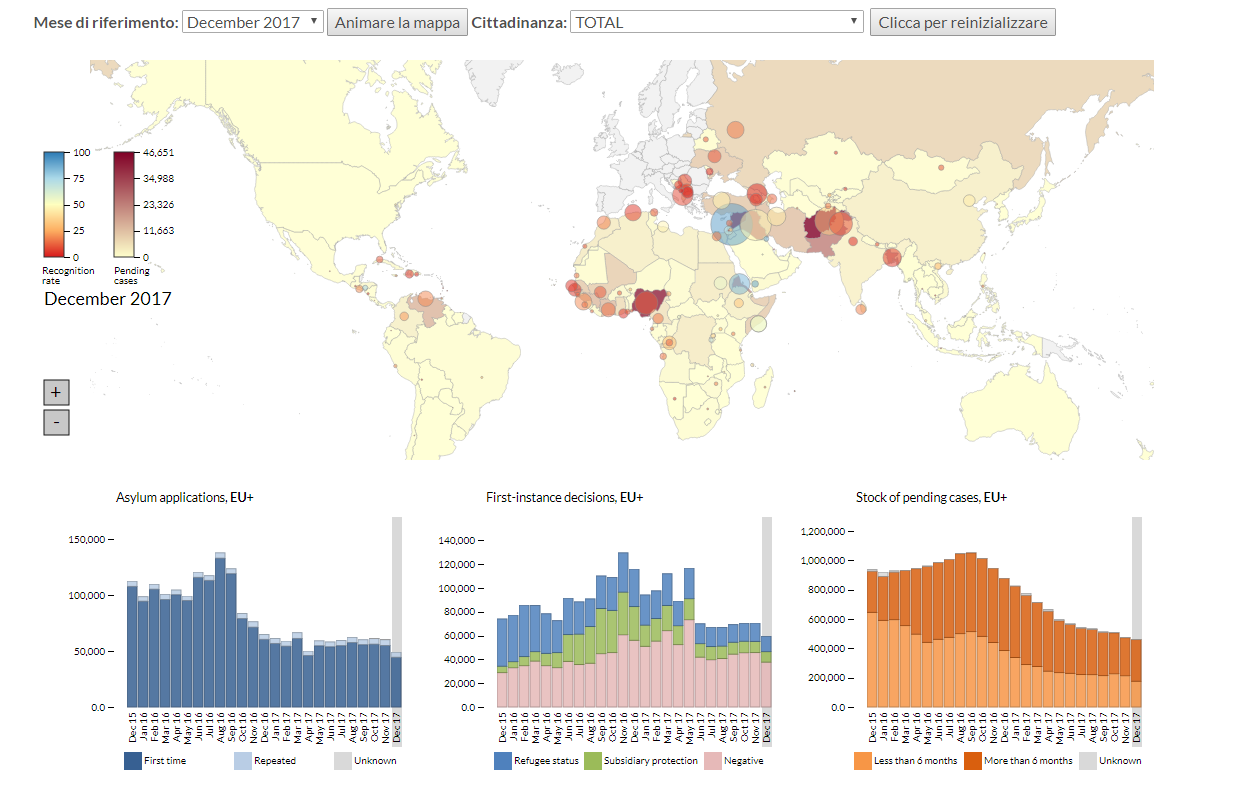Click the green Subsidiary protection legend swatch

593,761
